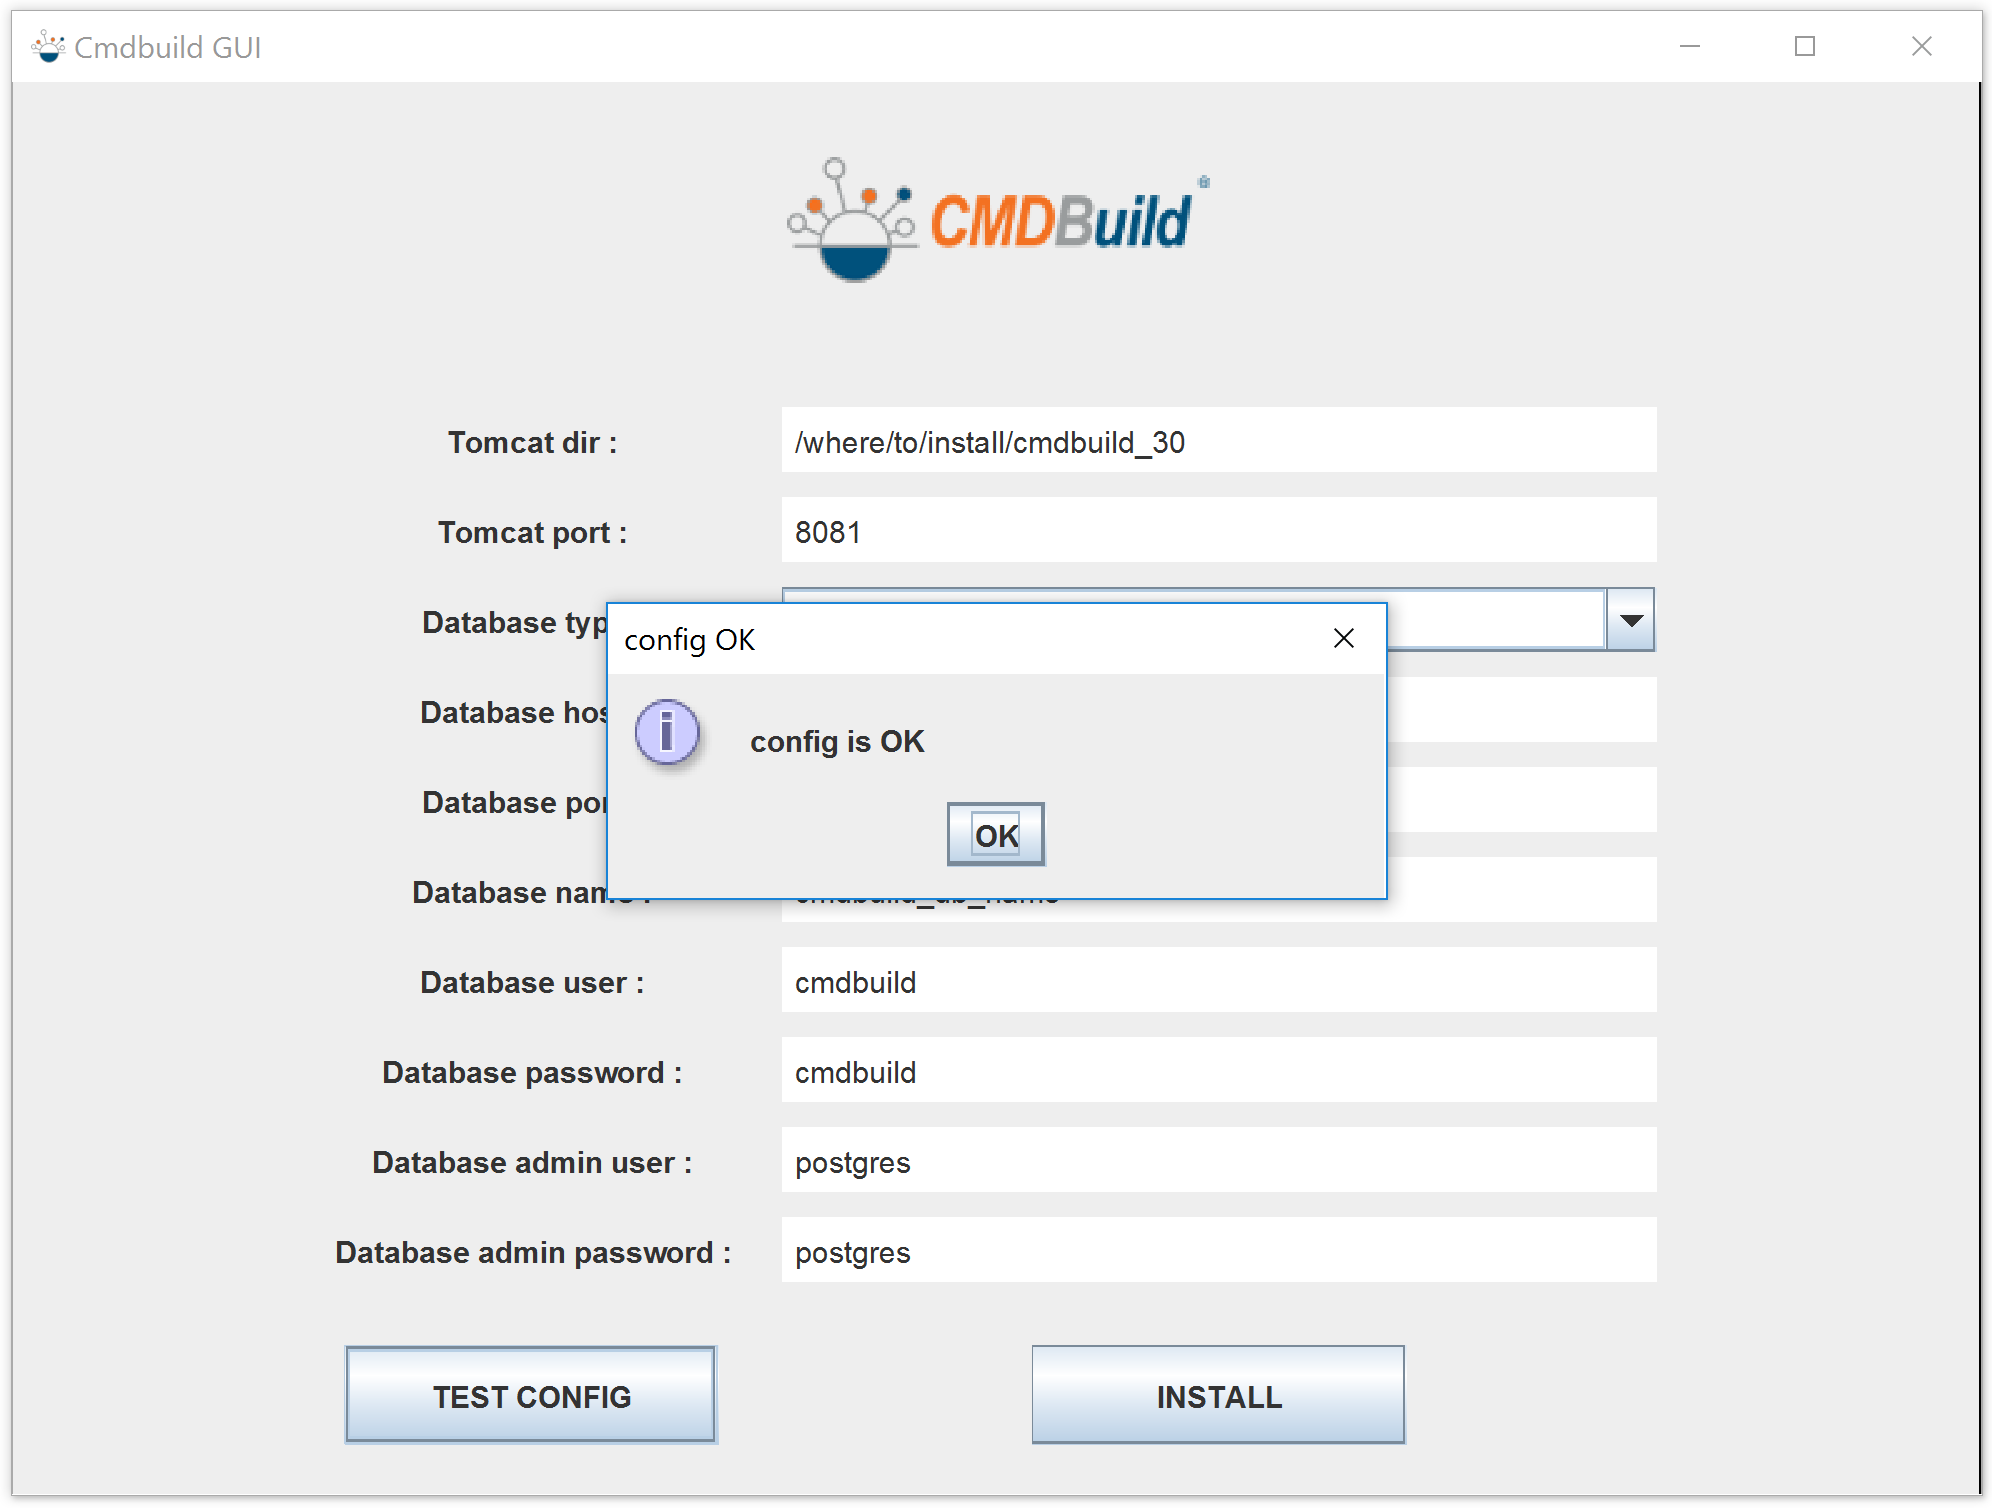The height and width of the screenshot is (1508, 1992).
Task: Open the Database type dropdown arrow
Action: coord(1630,621)
